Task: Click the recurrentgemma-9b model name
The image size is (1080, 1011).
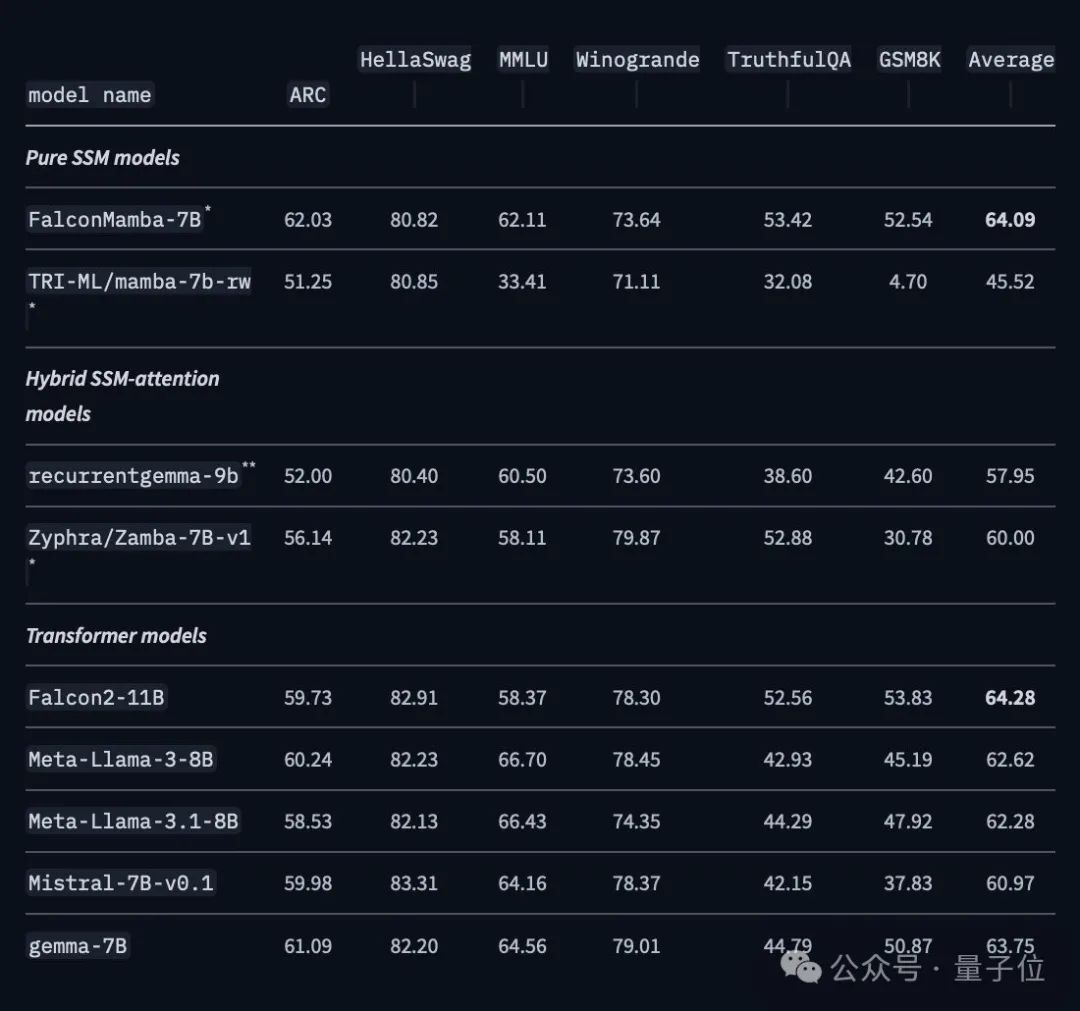Action: [134, 476]
